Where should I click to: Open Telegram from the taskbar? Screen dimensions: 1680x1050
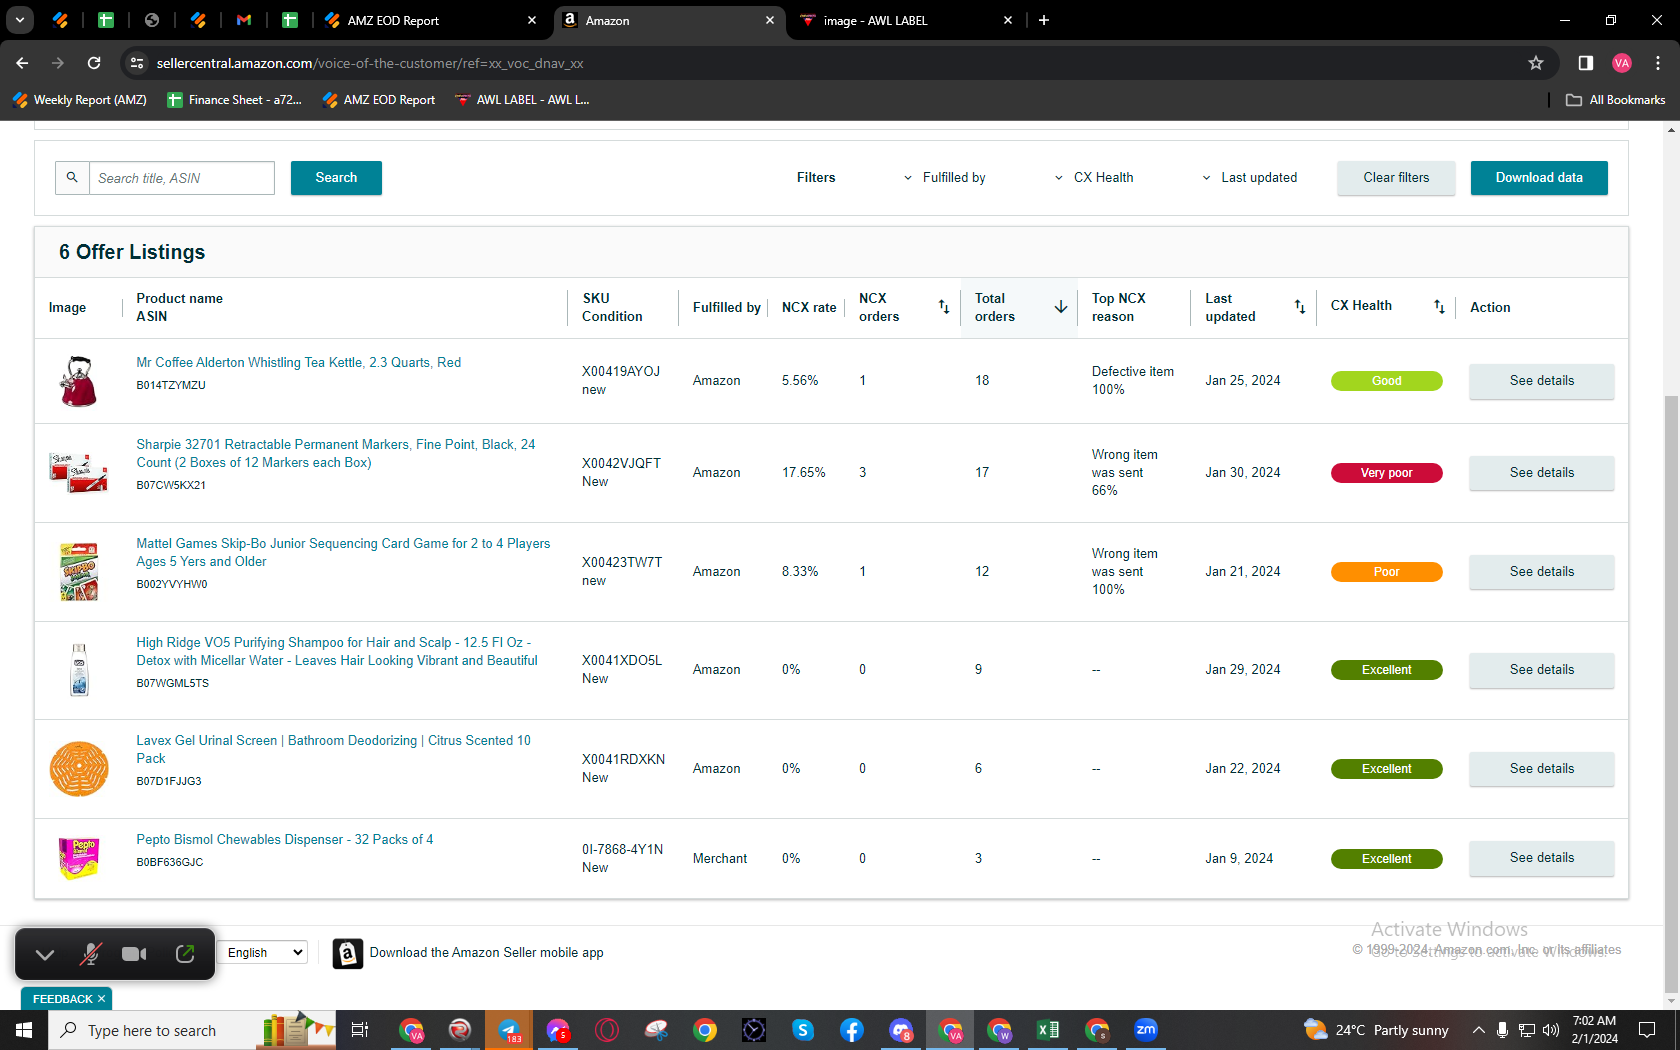pyautogui.click(x=509, y=1030)
